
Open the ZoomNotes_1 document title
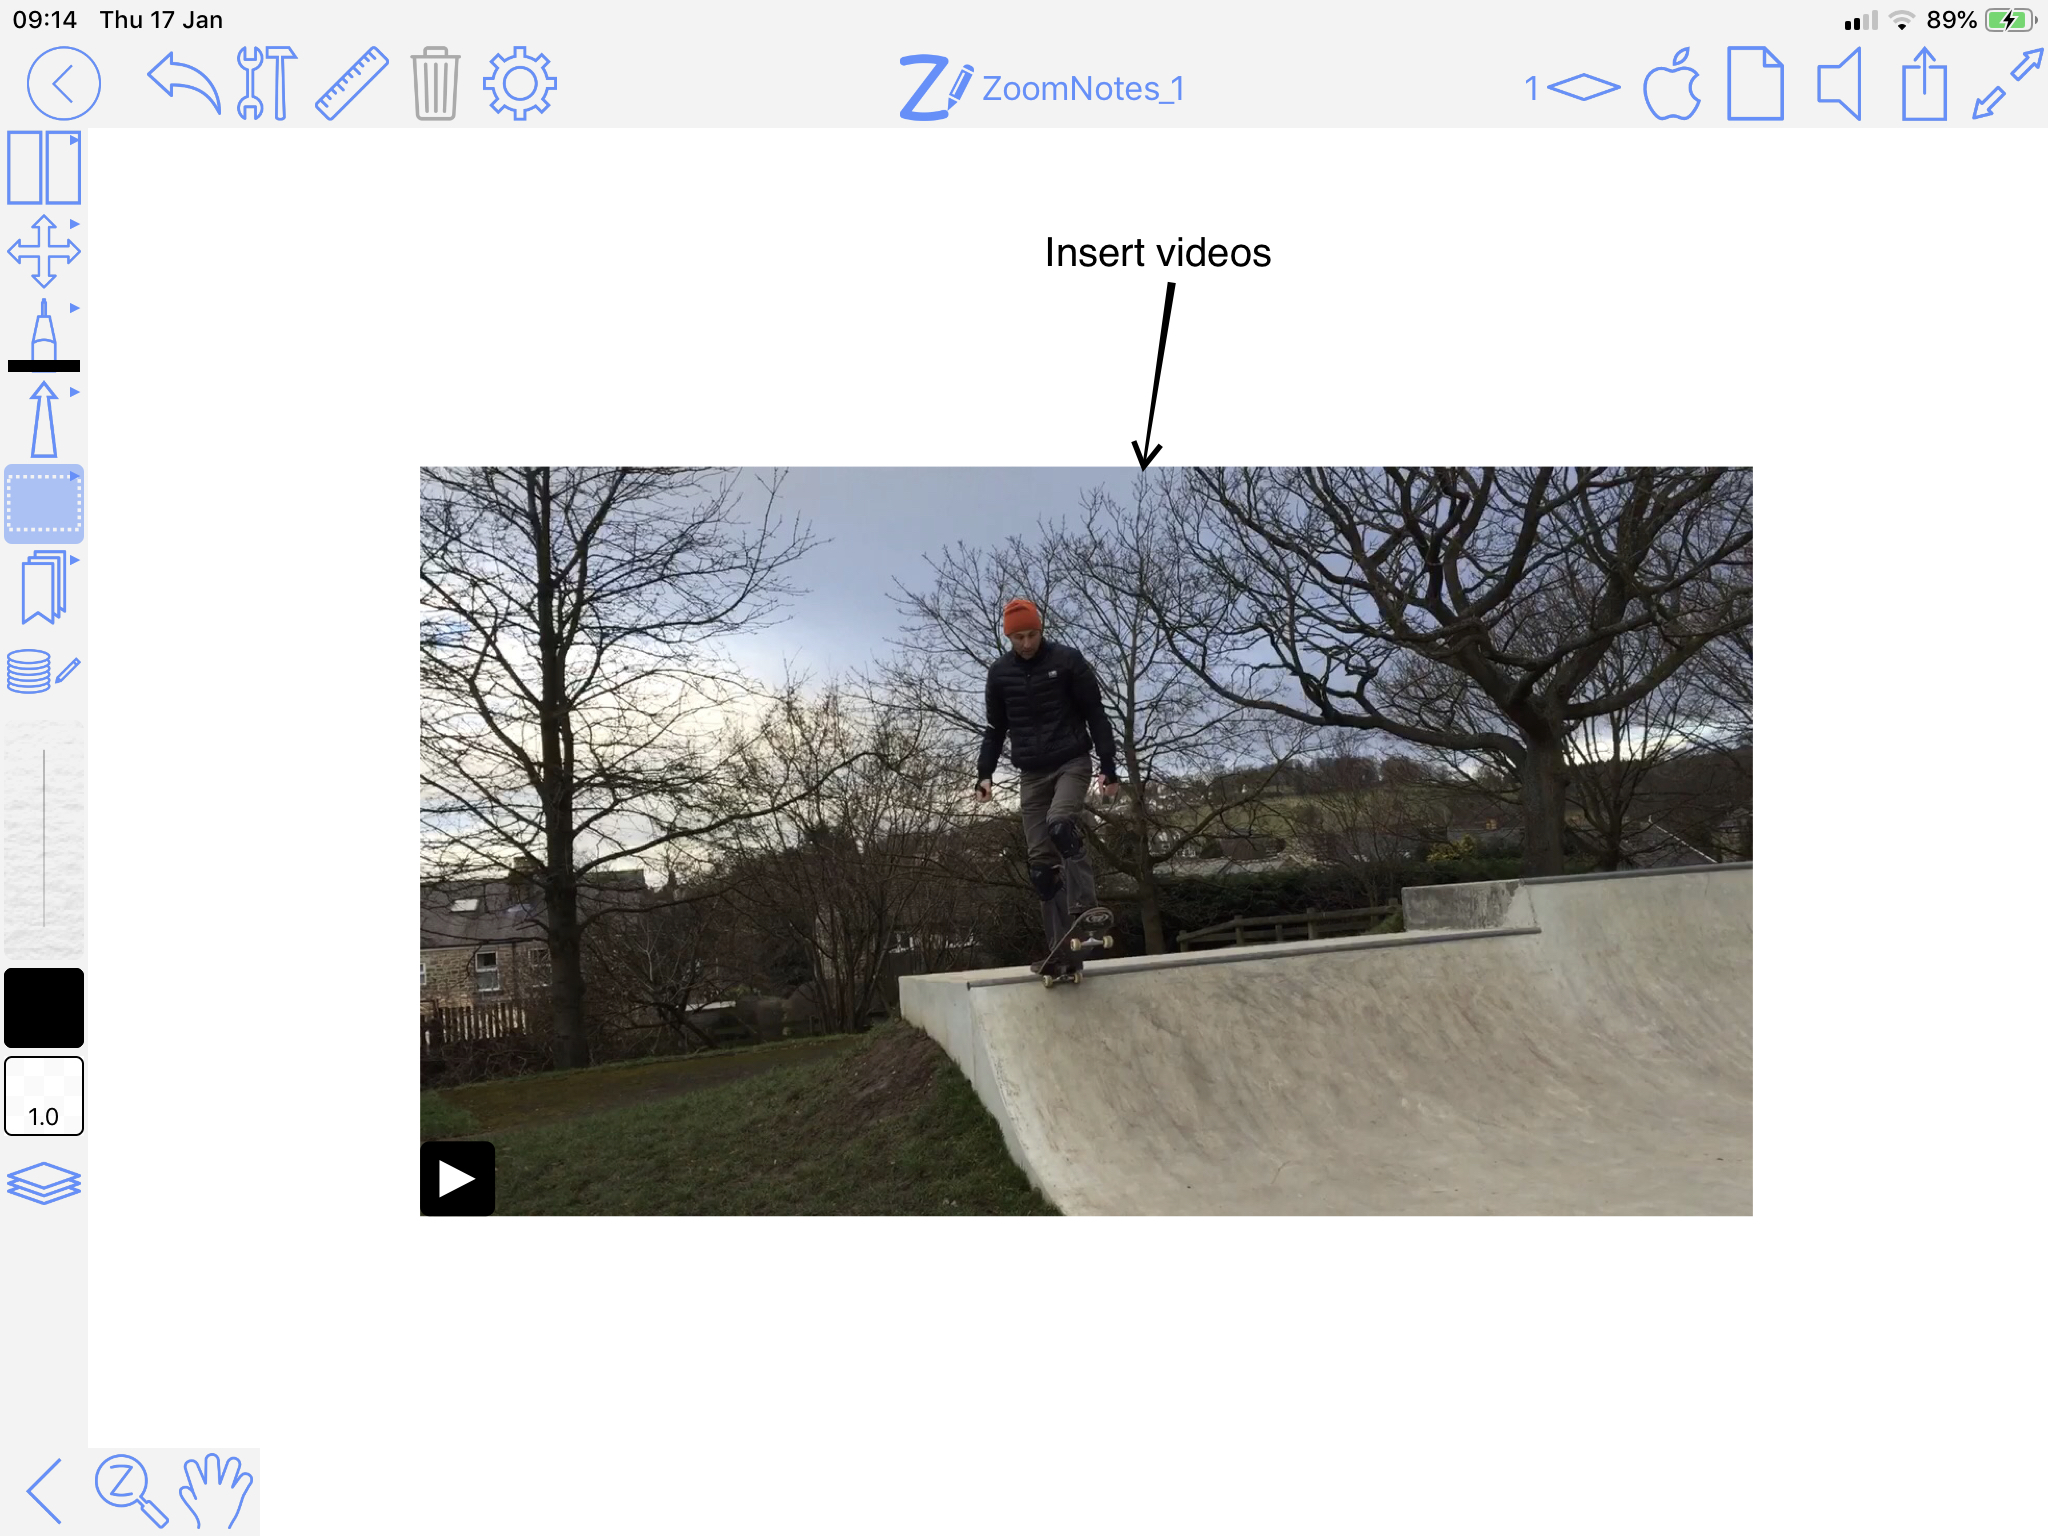1083,88
